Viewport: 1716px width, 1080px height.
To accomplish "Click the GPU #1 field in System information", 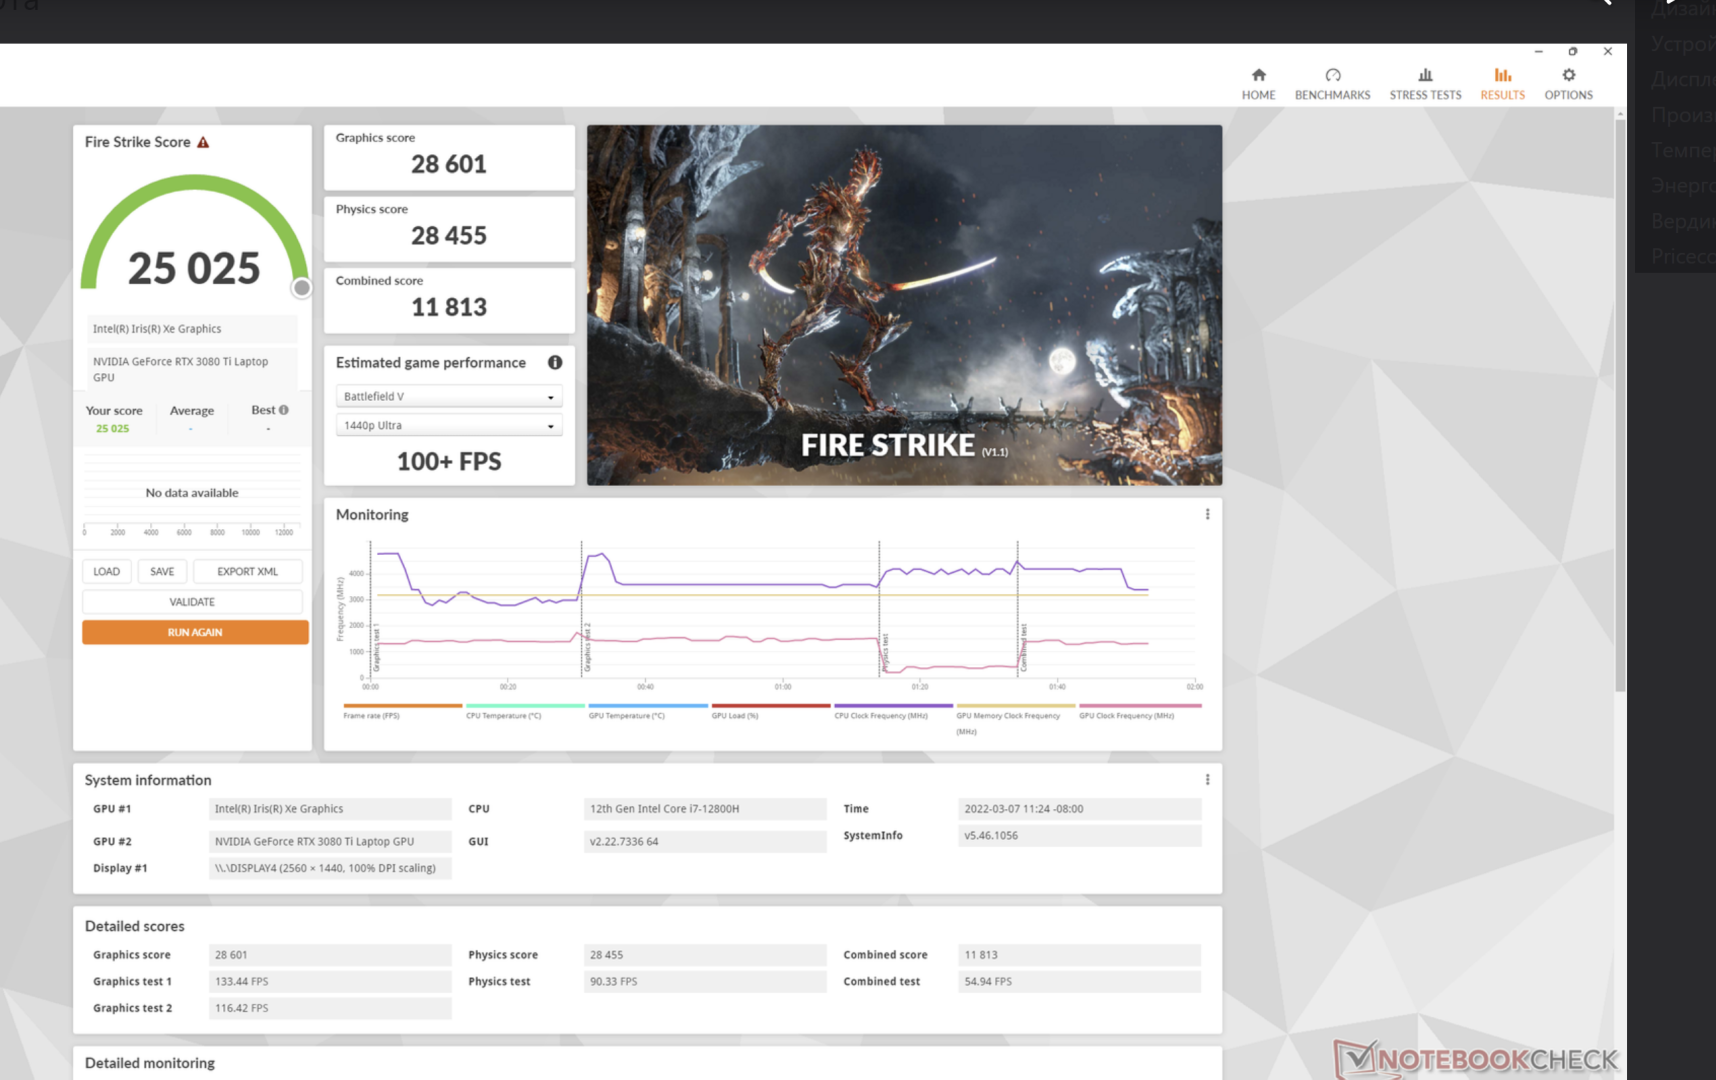I will 330,809.
